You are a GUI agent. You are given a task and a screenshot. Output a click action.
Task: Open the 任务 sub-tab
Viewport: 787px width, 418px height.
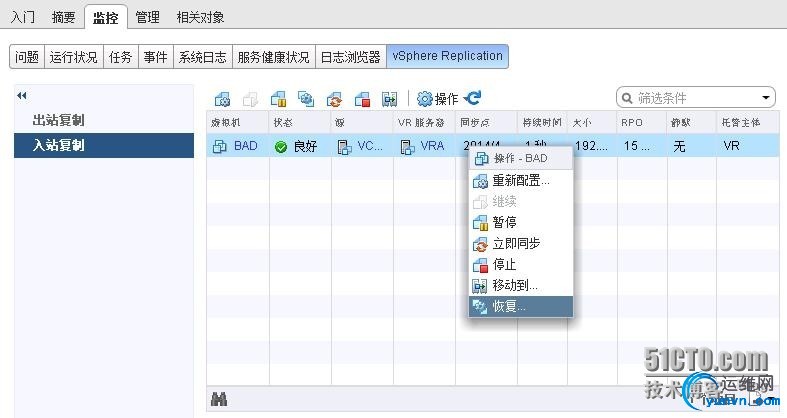[120, 57]
